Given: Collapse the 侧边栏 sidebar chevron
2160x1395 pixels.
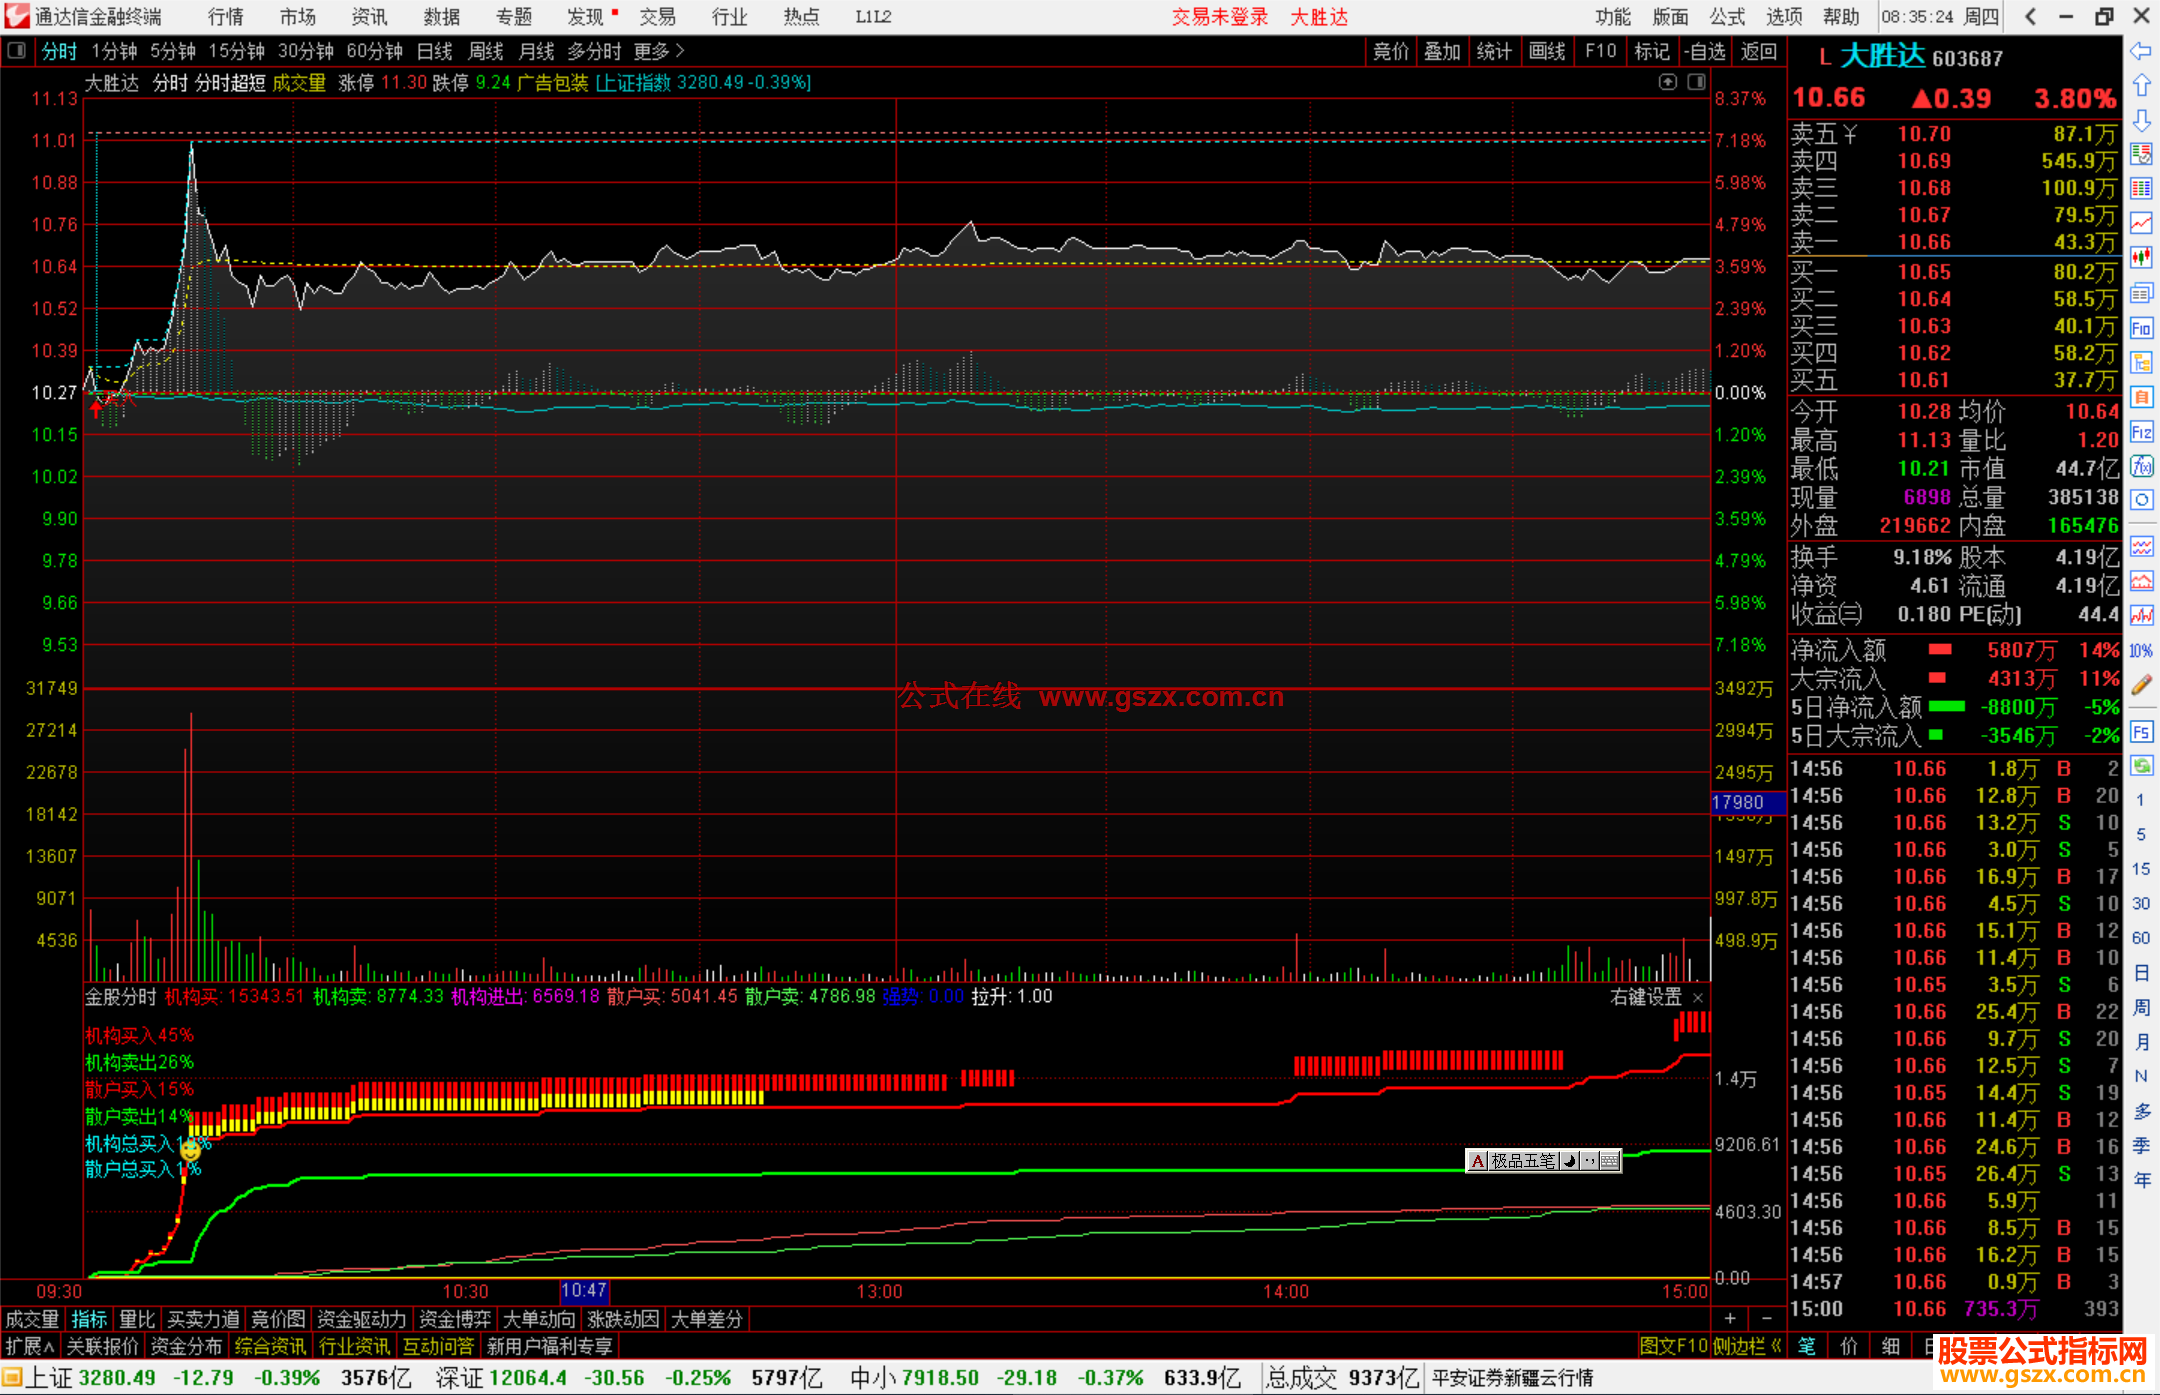Looking at the screenshot, I should click(1776, 1346).
